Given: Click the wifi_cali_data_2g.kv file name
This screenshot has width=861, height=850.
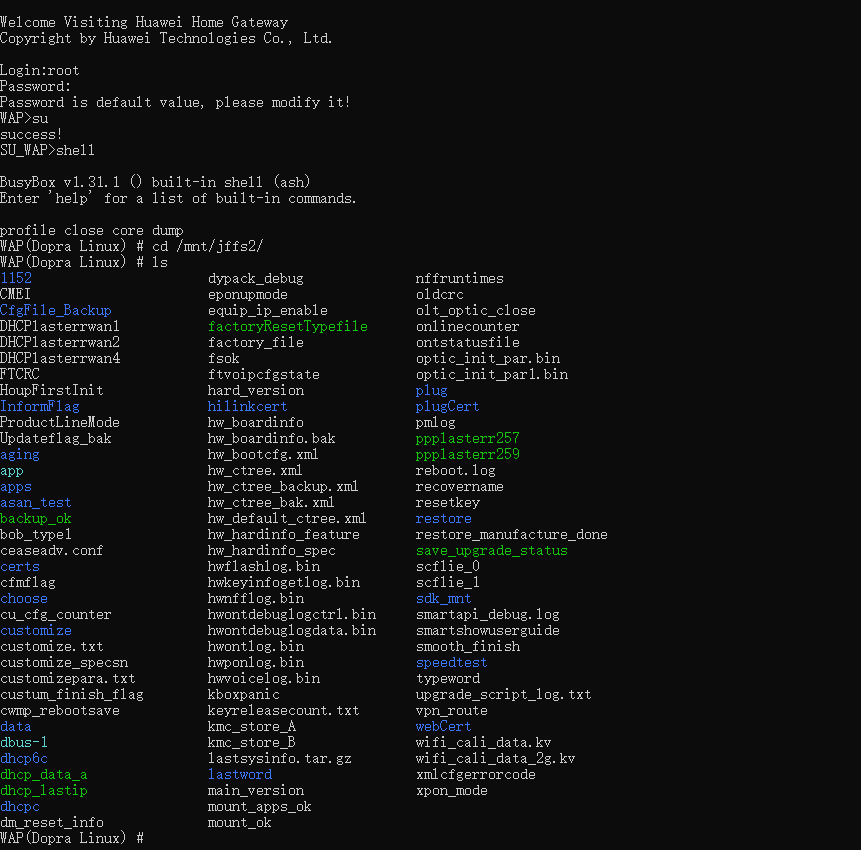Looking at the screenshot, I should tap(495, 758).
